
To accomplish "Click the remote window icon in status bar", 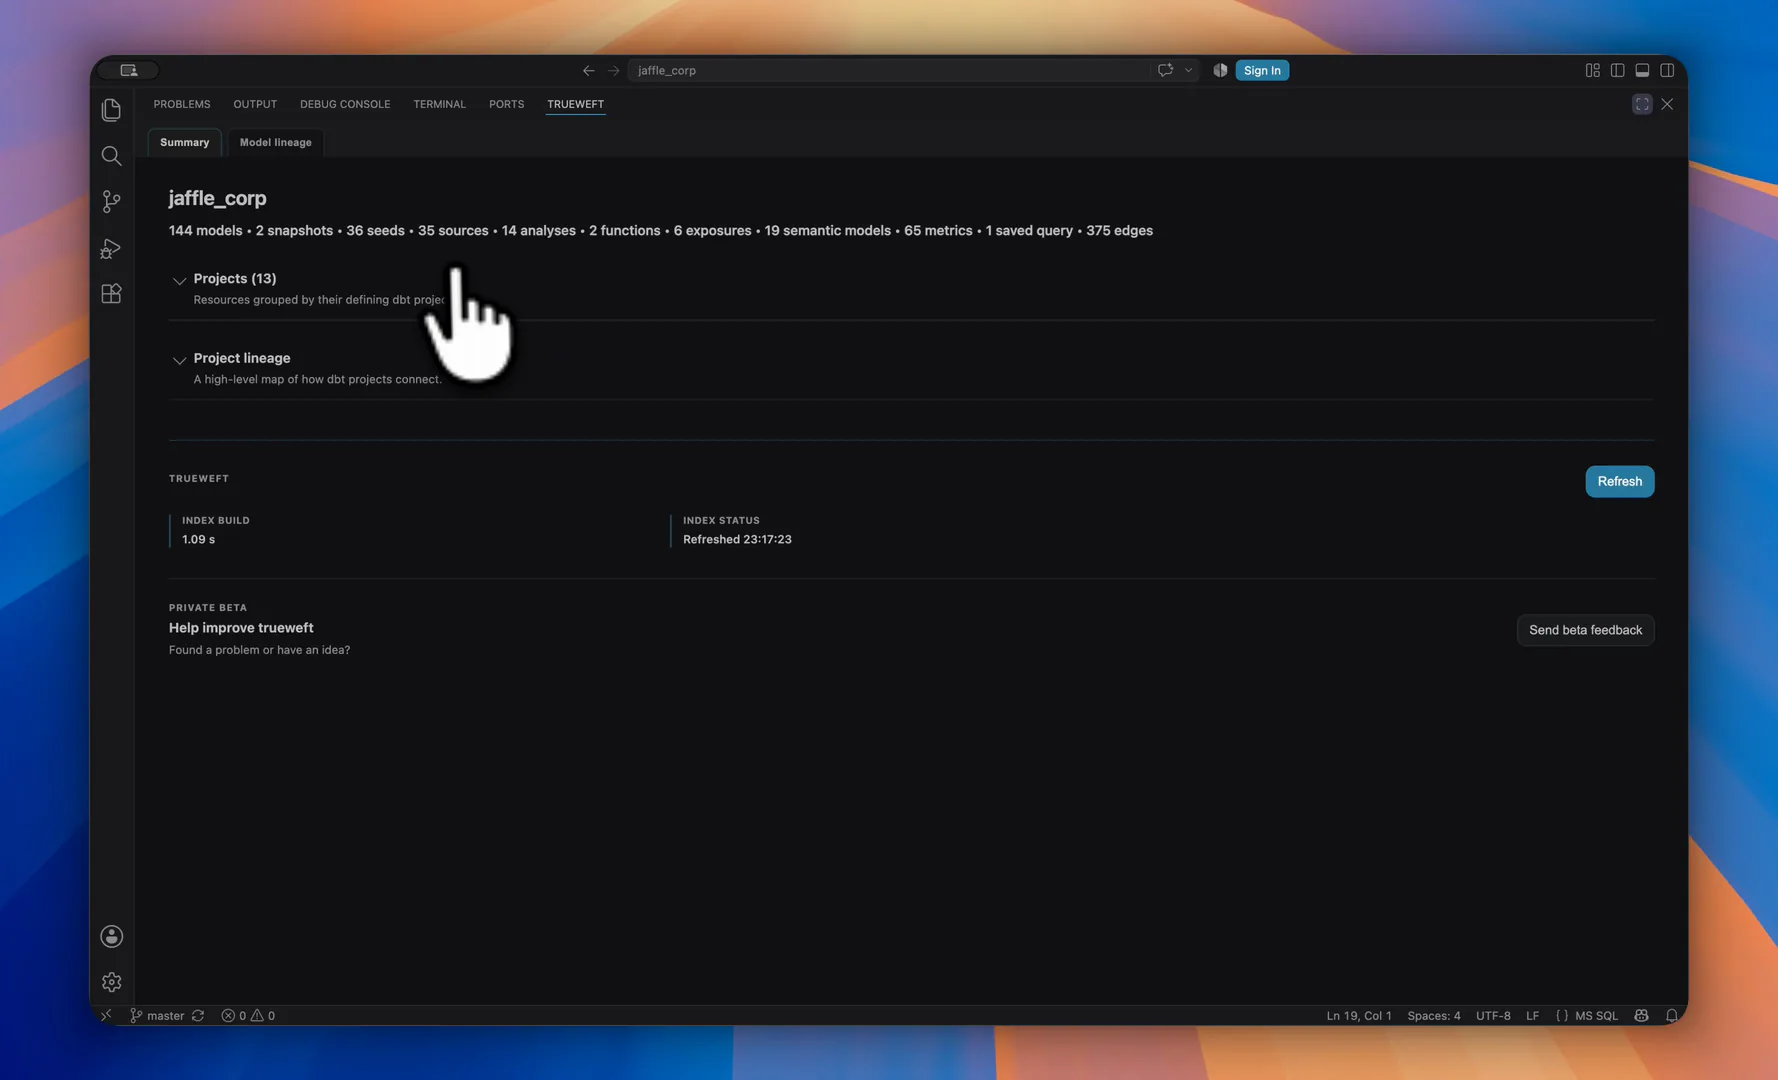I will tap(106, 1015).
